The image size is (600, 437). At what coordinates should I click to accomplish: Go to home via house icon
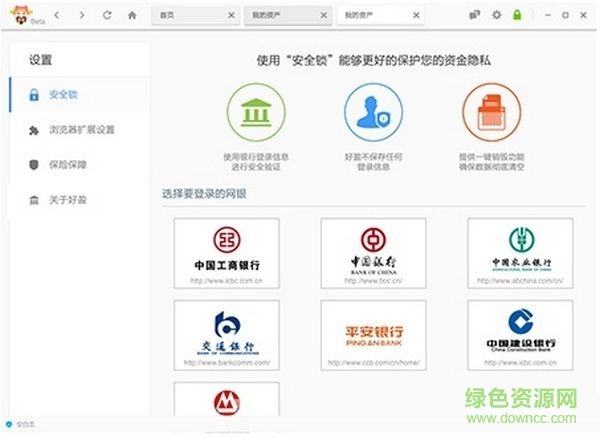(132, 16)
